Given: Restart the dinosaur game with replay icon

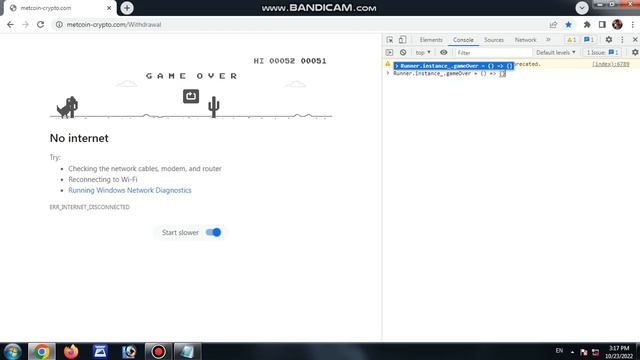Looking at the screenshot, I should tap(191, 96).
